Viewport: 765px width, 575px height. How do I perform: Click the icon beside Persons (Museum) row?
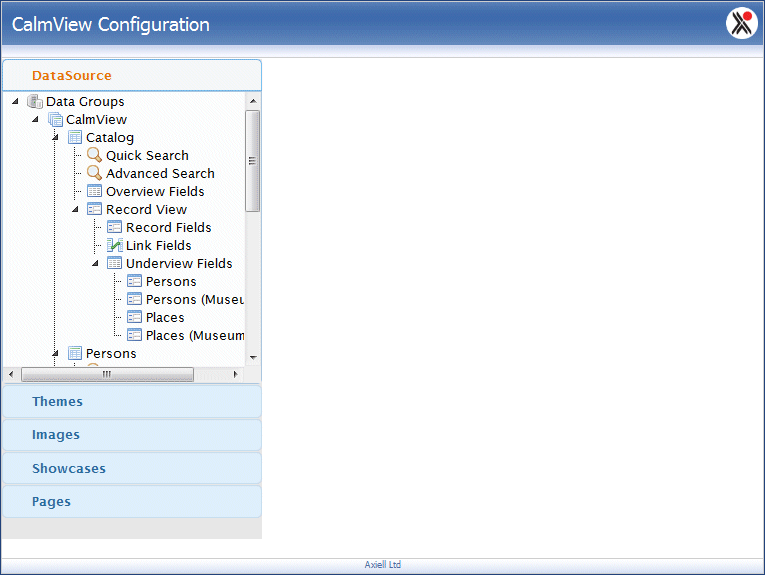(x=134, y=299)
